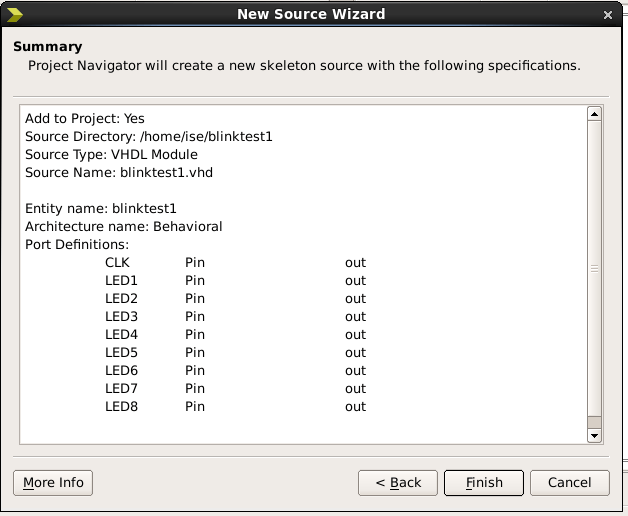The width and height of the screenshot is (628, 516).
Task: Click the 'Source Name: blinktest1.vhd' line
Action: (119, 173)
